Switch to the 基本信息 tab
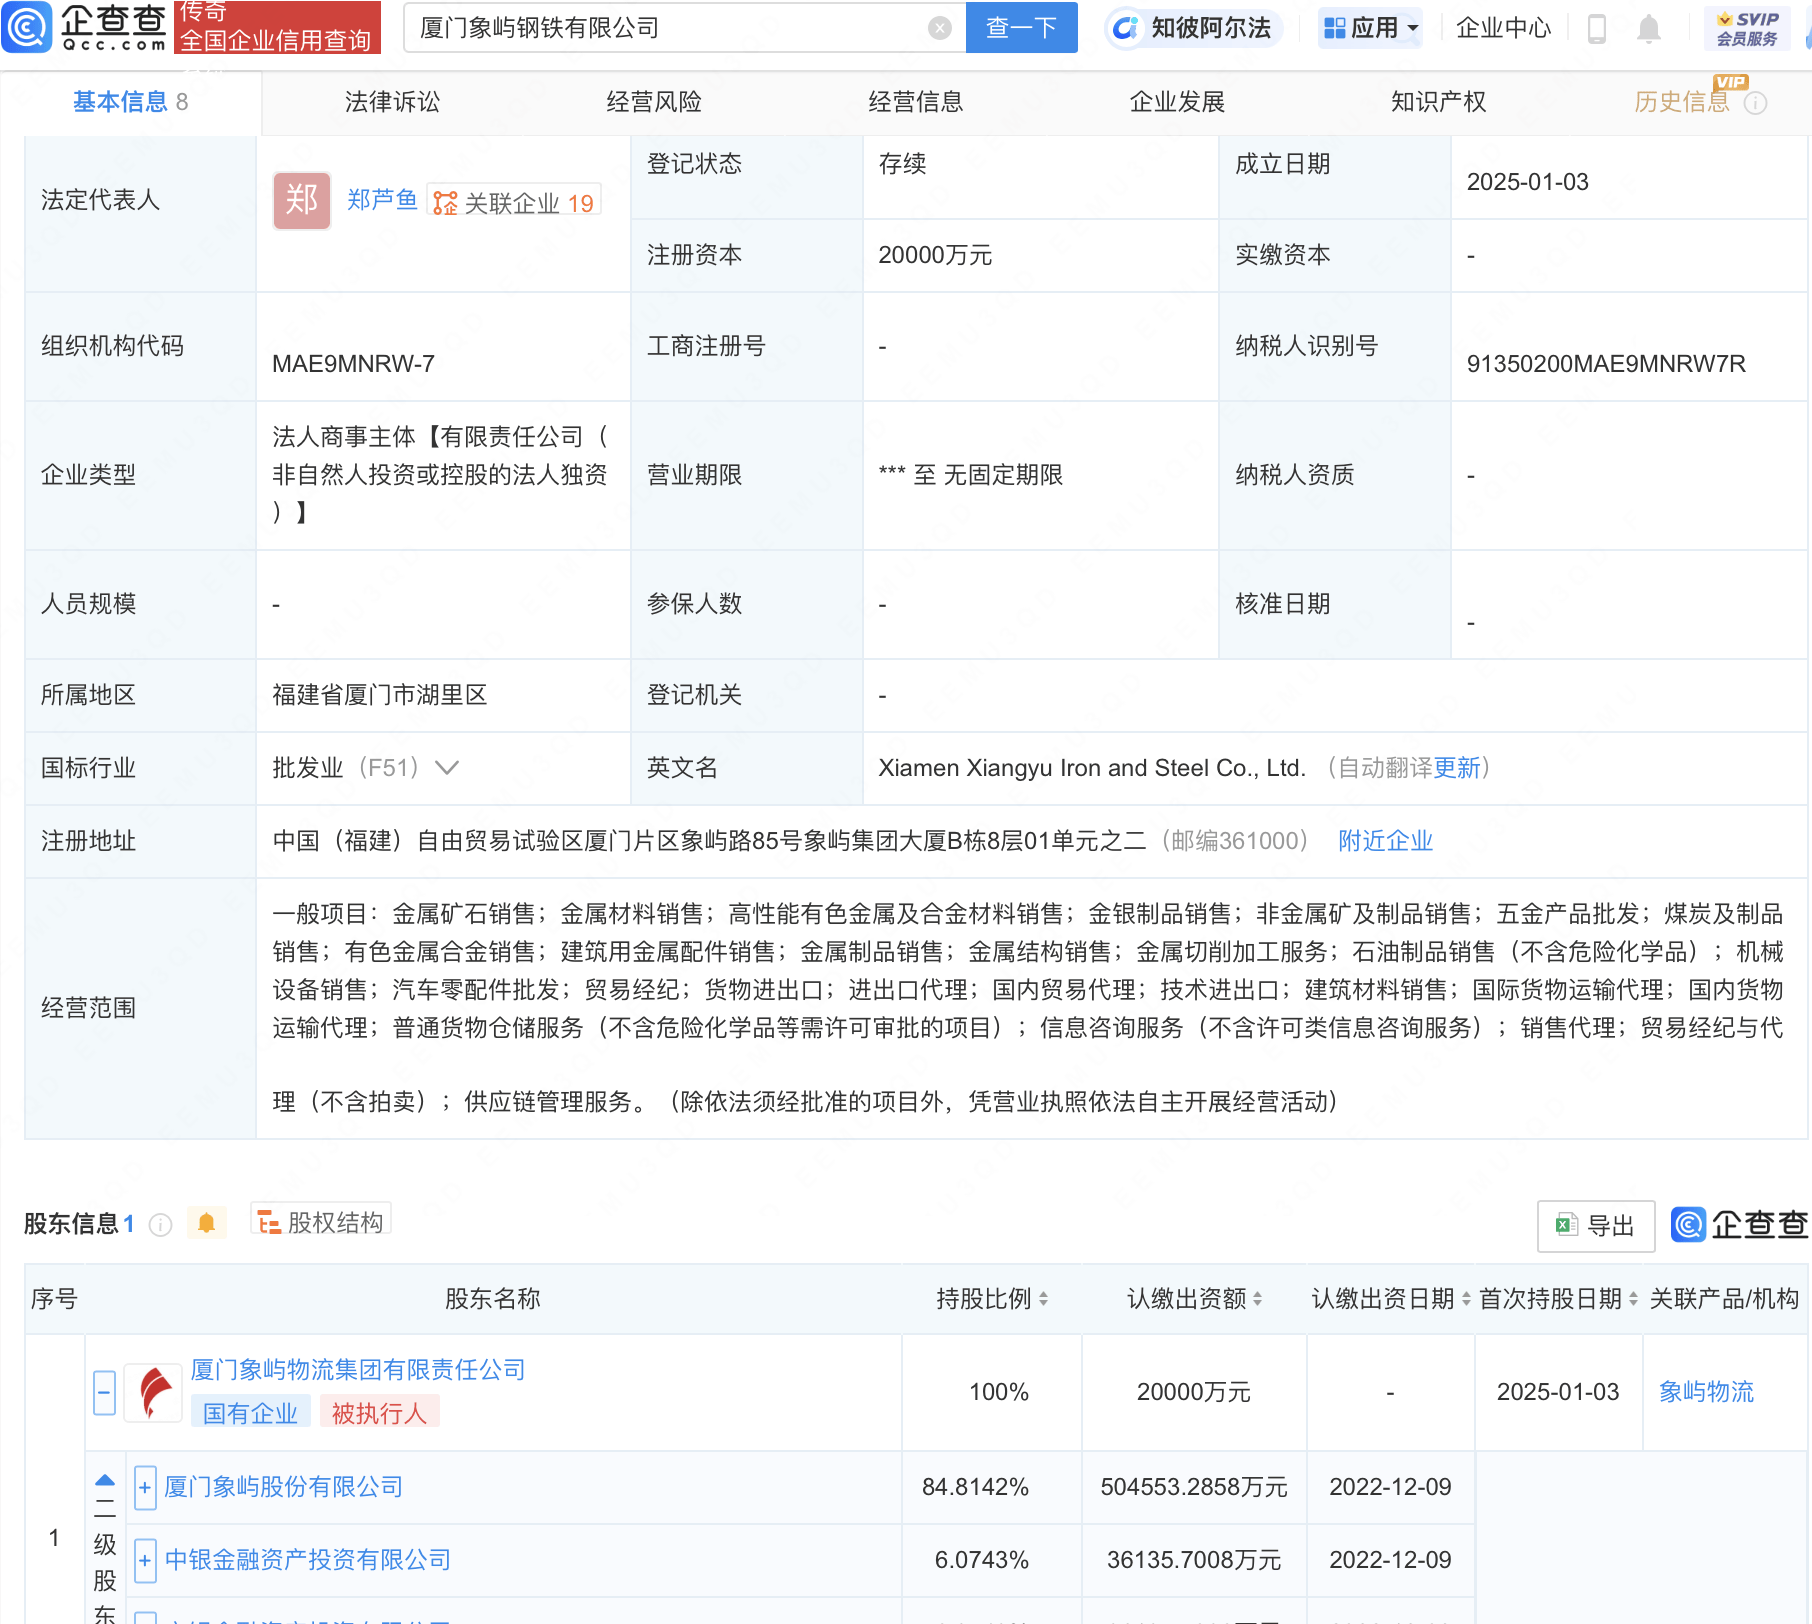 tap(130, 102)
